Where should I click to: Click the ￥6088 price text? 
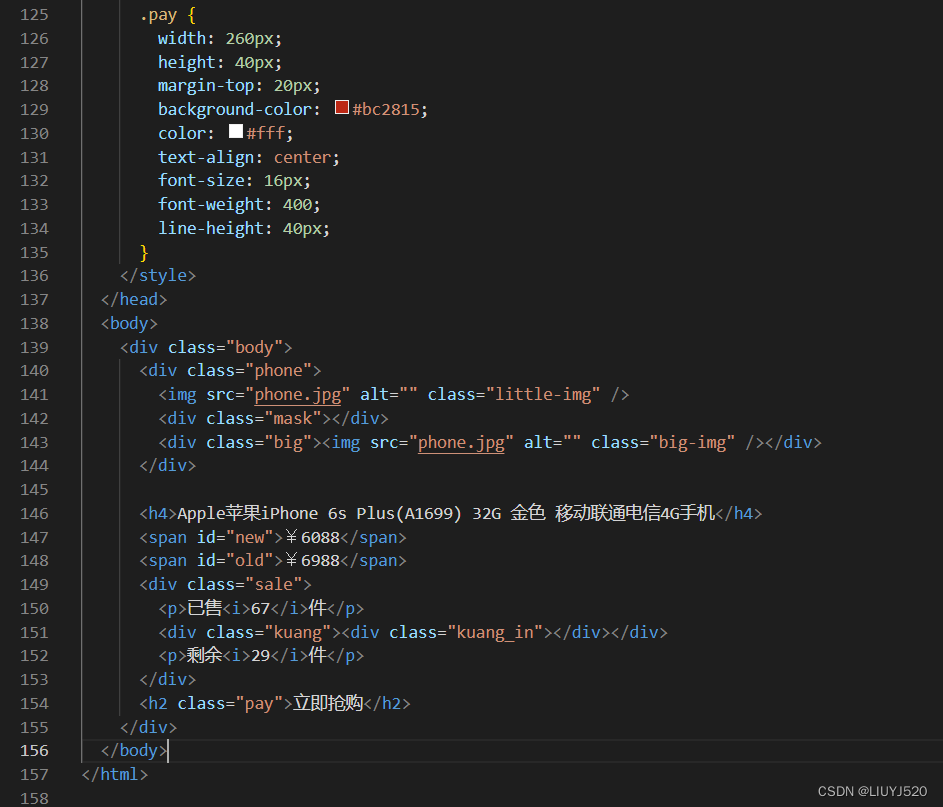(x=312, y=538)
